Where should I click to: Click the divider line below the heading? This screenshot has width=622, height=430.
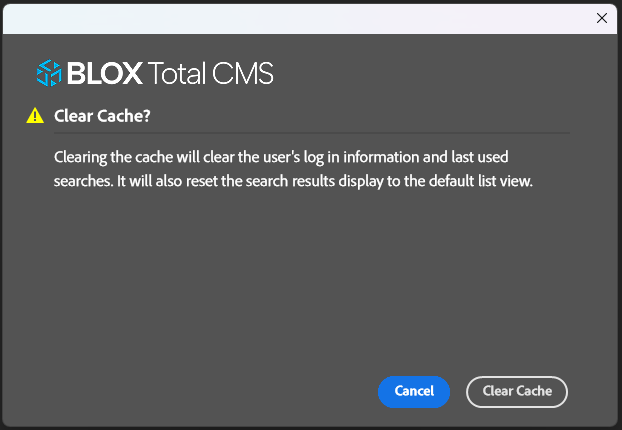pyautogui.click(x=312, y=132)
